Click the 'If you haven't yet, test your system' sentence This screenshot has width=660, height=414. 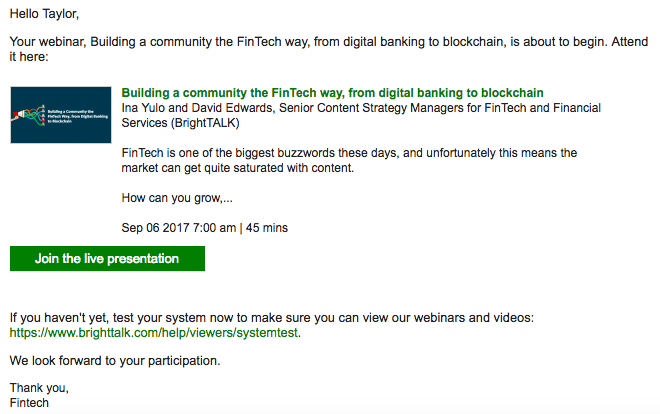(x=271, y=318)
